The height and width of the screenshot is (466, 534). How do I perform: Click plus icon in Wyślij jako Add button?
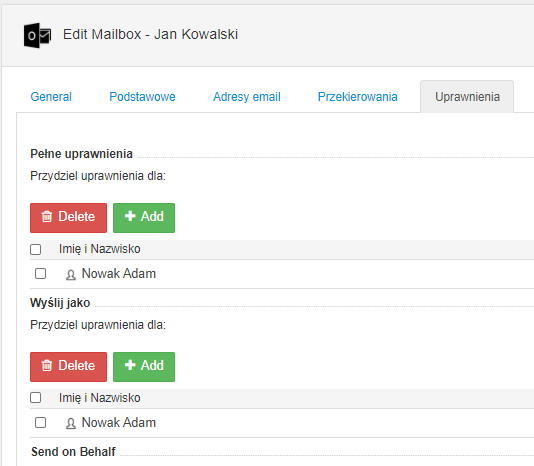click(130, 364)
